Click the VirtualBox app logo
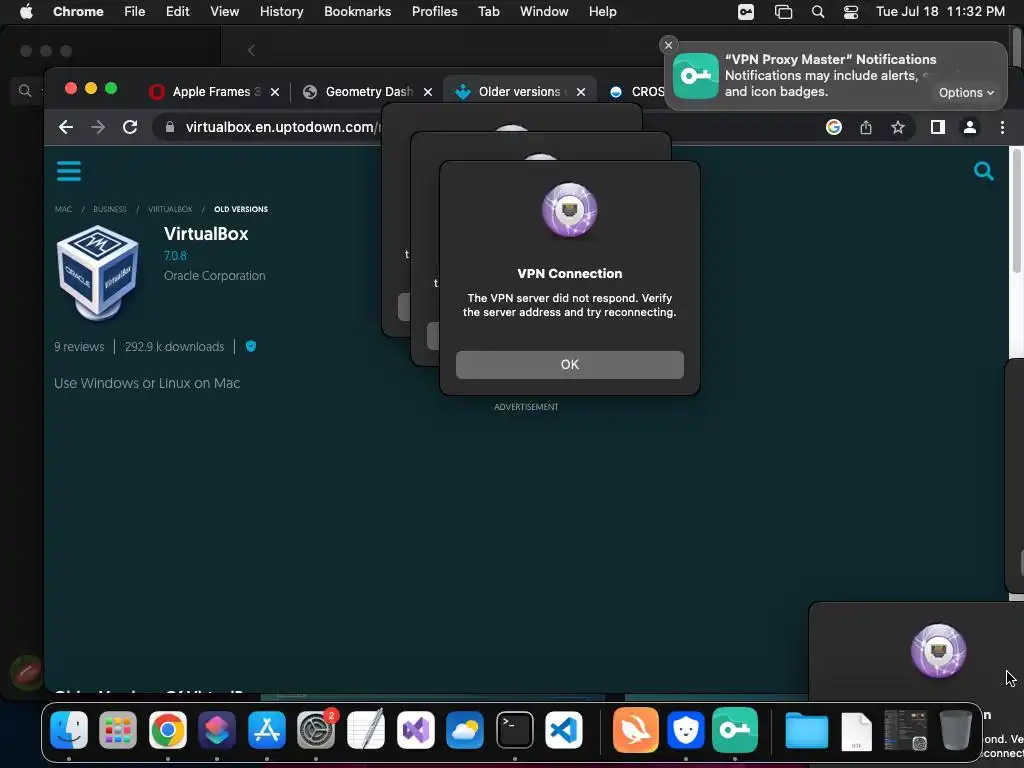1024x768 pixels. point(97,272)
